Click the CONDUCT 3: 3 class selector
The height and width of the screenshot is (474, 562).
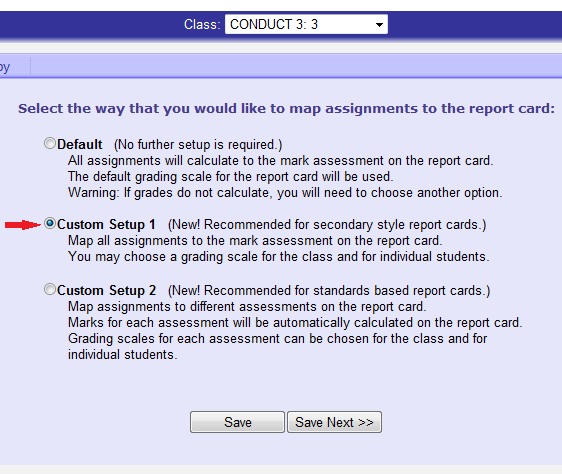pos(306,24)
